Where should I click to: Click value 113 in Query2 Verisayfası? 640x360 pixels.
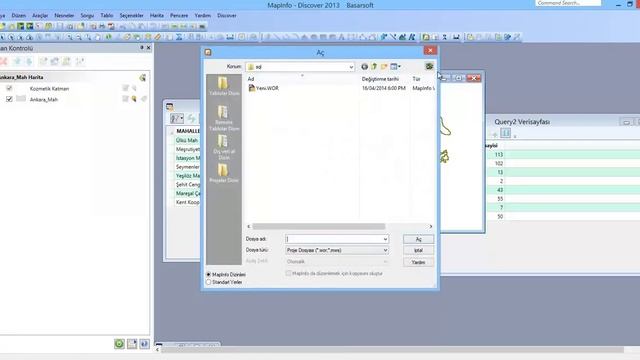click(x=499, y=155)
